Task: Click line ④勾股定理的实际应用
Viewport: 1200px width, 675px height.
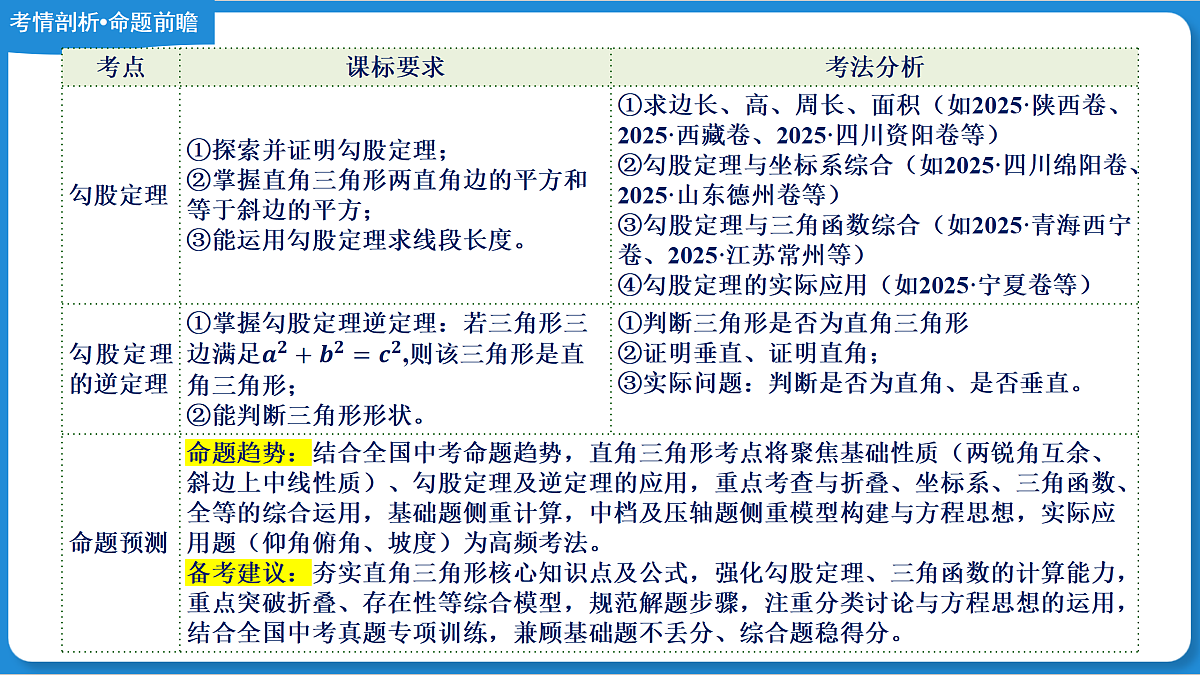Action: click(855, 285)
